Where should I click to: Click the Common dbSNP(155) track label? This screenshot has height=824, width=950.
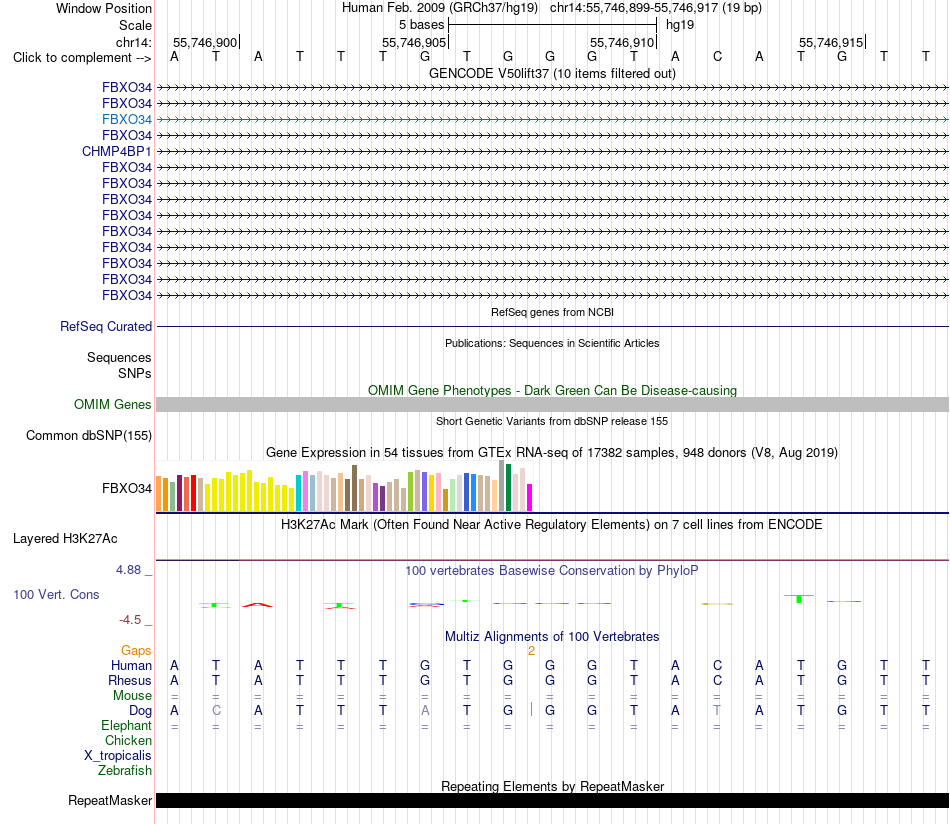pos(89,436)
